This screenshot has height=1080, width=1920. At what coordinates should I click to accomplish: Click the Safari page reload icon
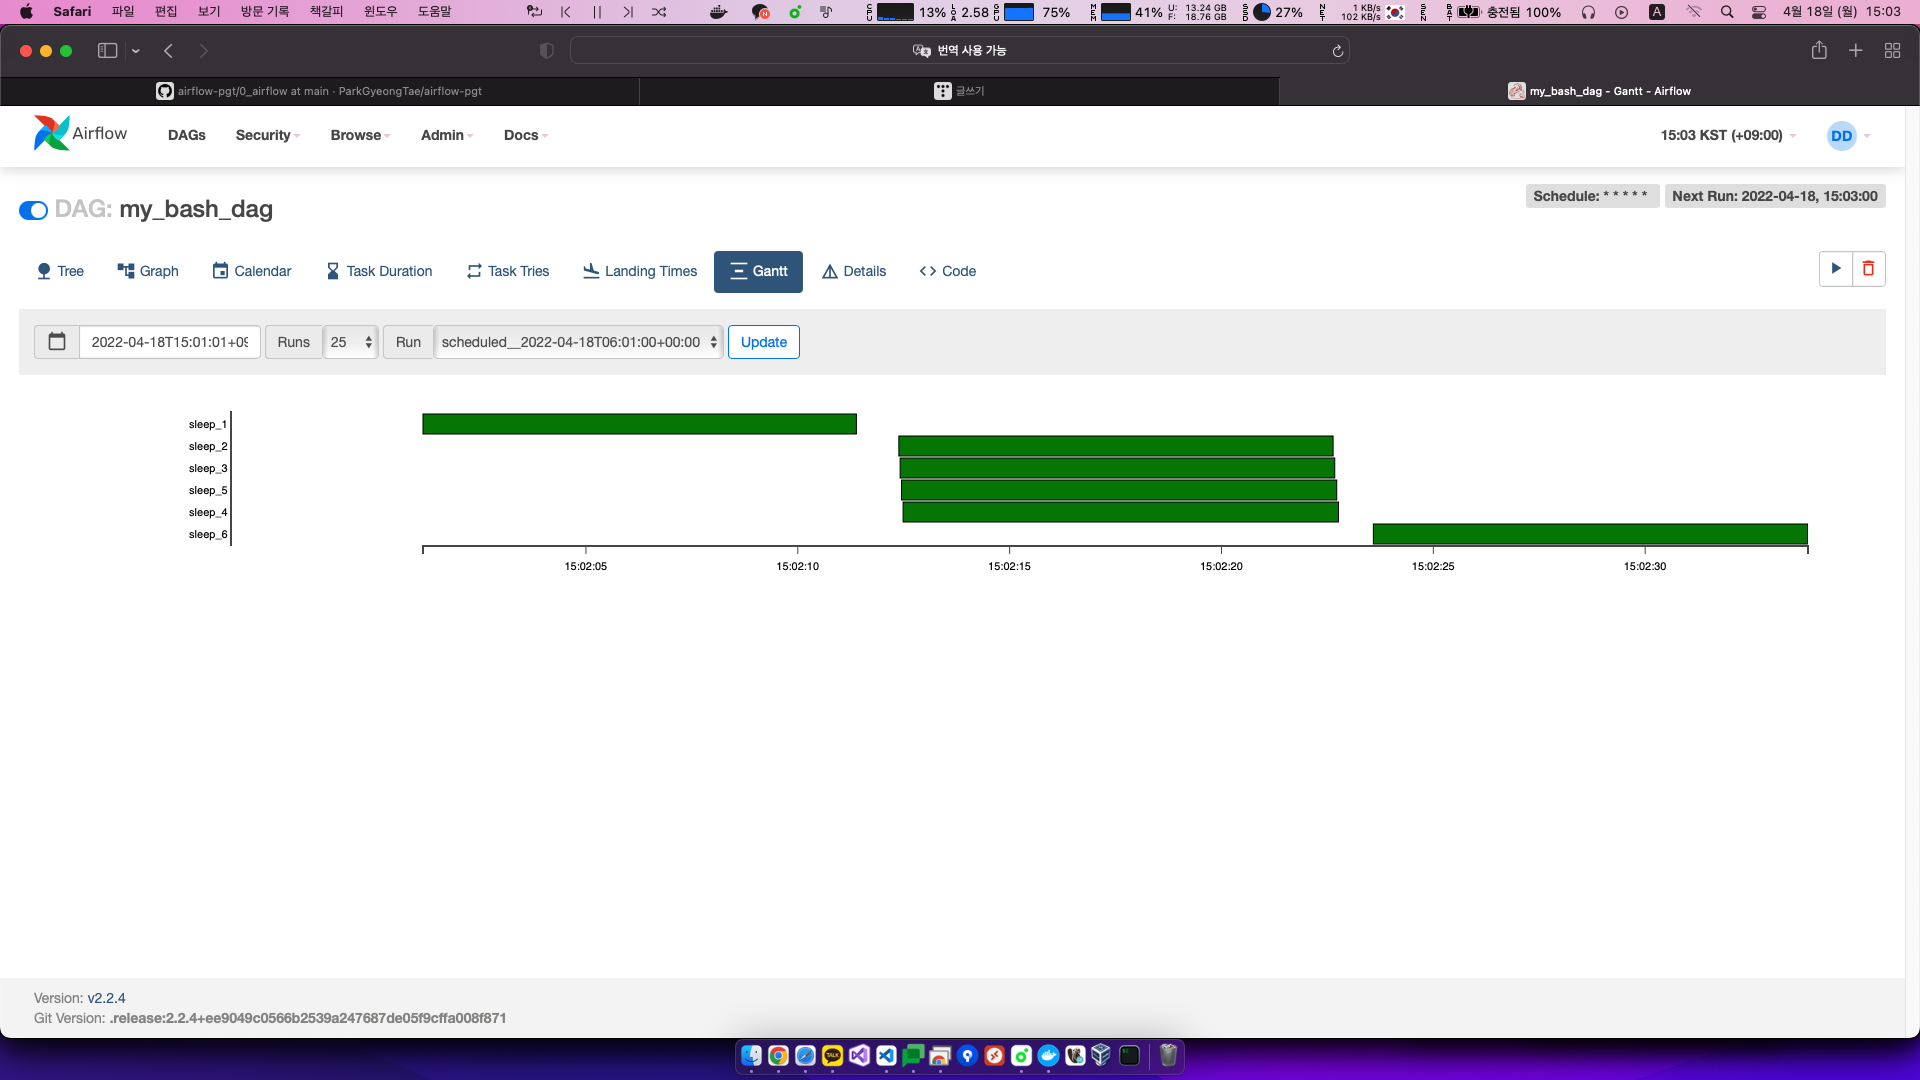(x=1337, y=51)
